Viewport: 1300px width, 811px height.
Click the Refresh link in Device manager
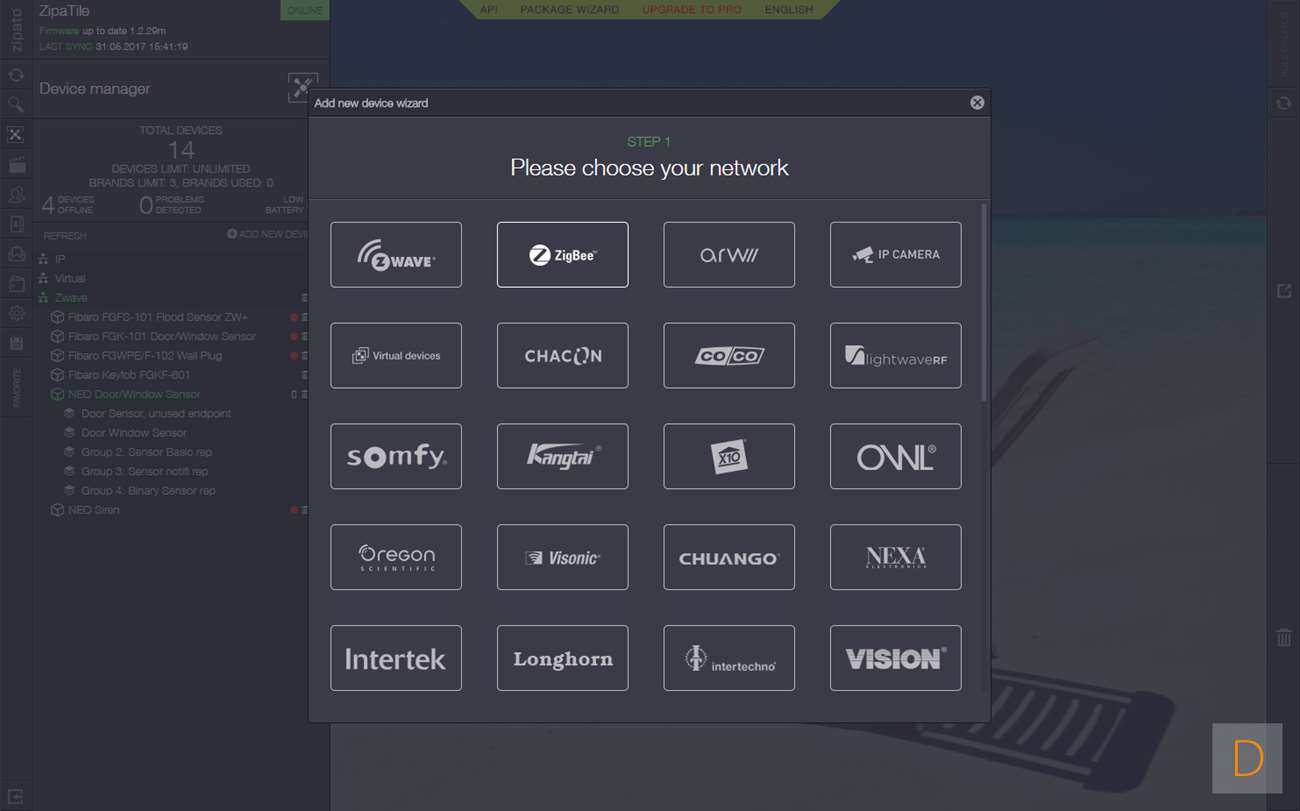coord(65,236)
